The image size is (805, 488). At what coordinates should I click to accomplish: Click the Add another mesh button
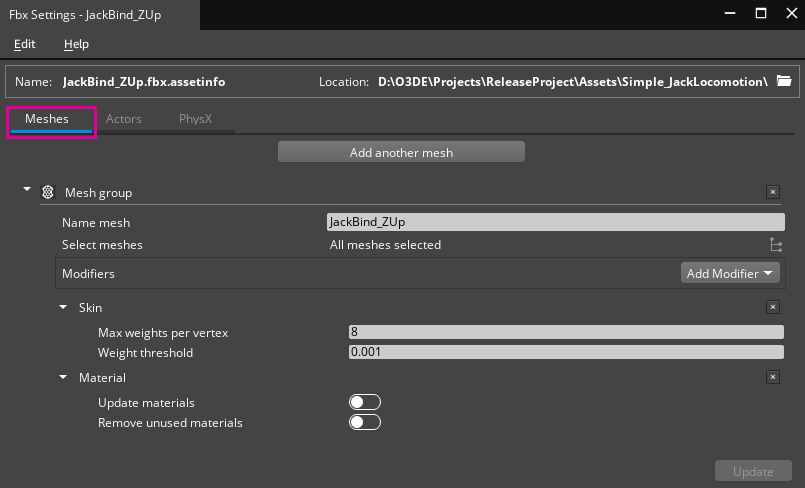click(x=401, y=153)
